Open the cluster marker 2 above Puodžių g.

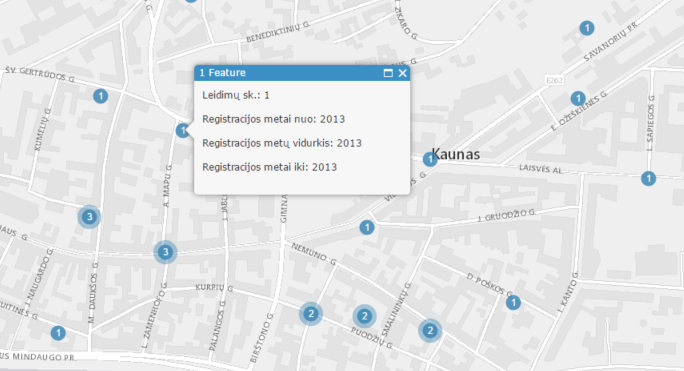(365, 316)
